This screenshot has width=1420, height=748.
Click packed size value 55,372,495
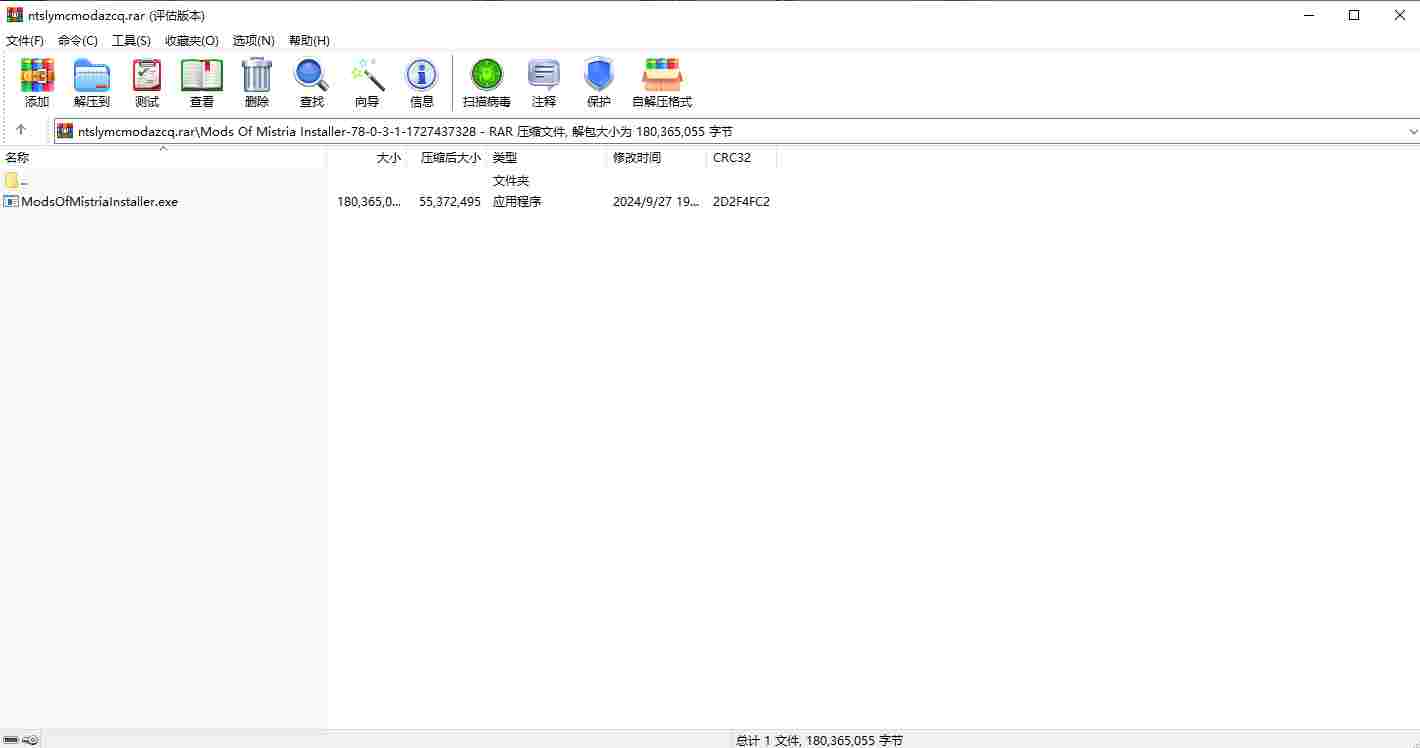pos(450,201)
